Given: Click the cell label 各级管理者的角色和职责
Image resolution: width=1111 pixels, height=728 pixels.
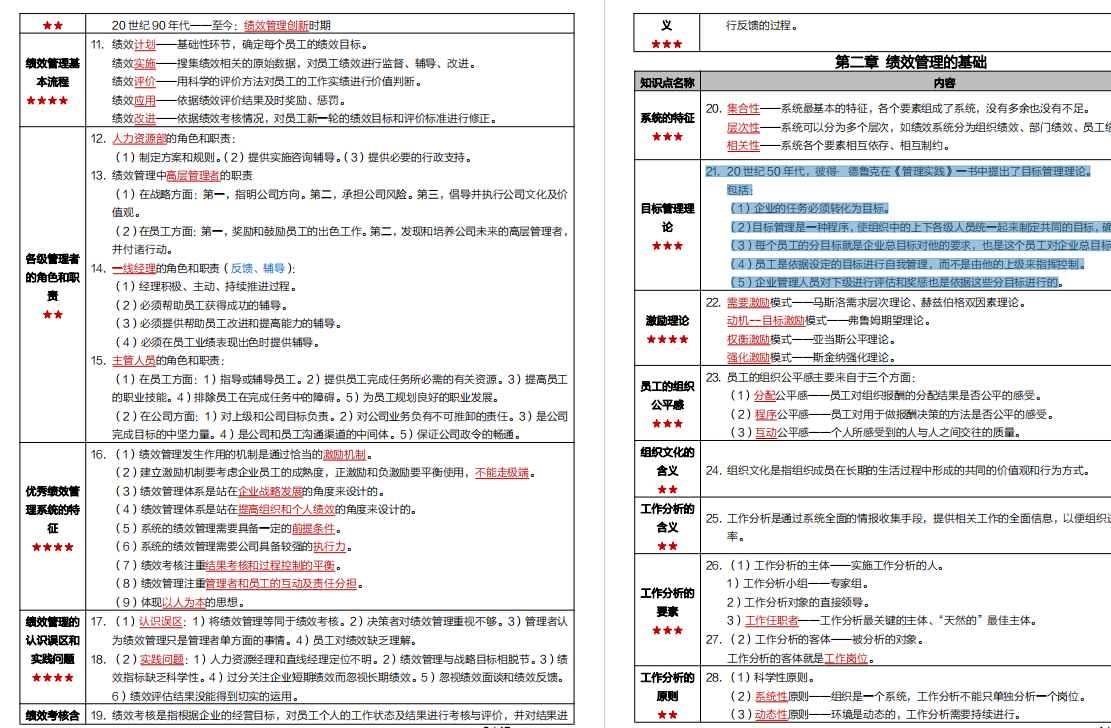Looking at the screenshot, I should point(52,277).
